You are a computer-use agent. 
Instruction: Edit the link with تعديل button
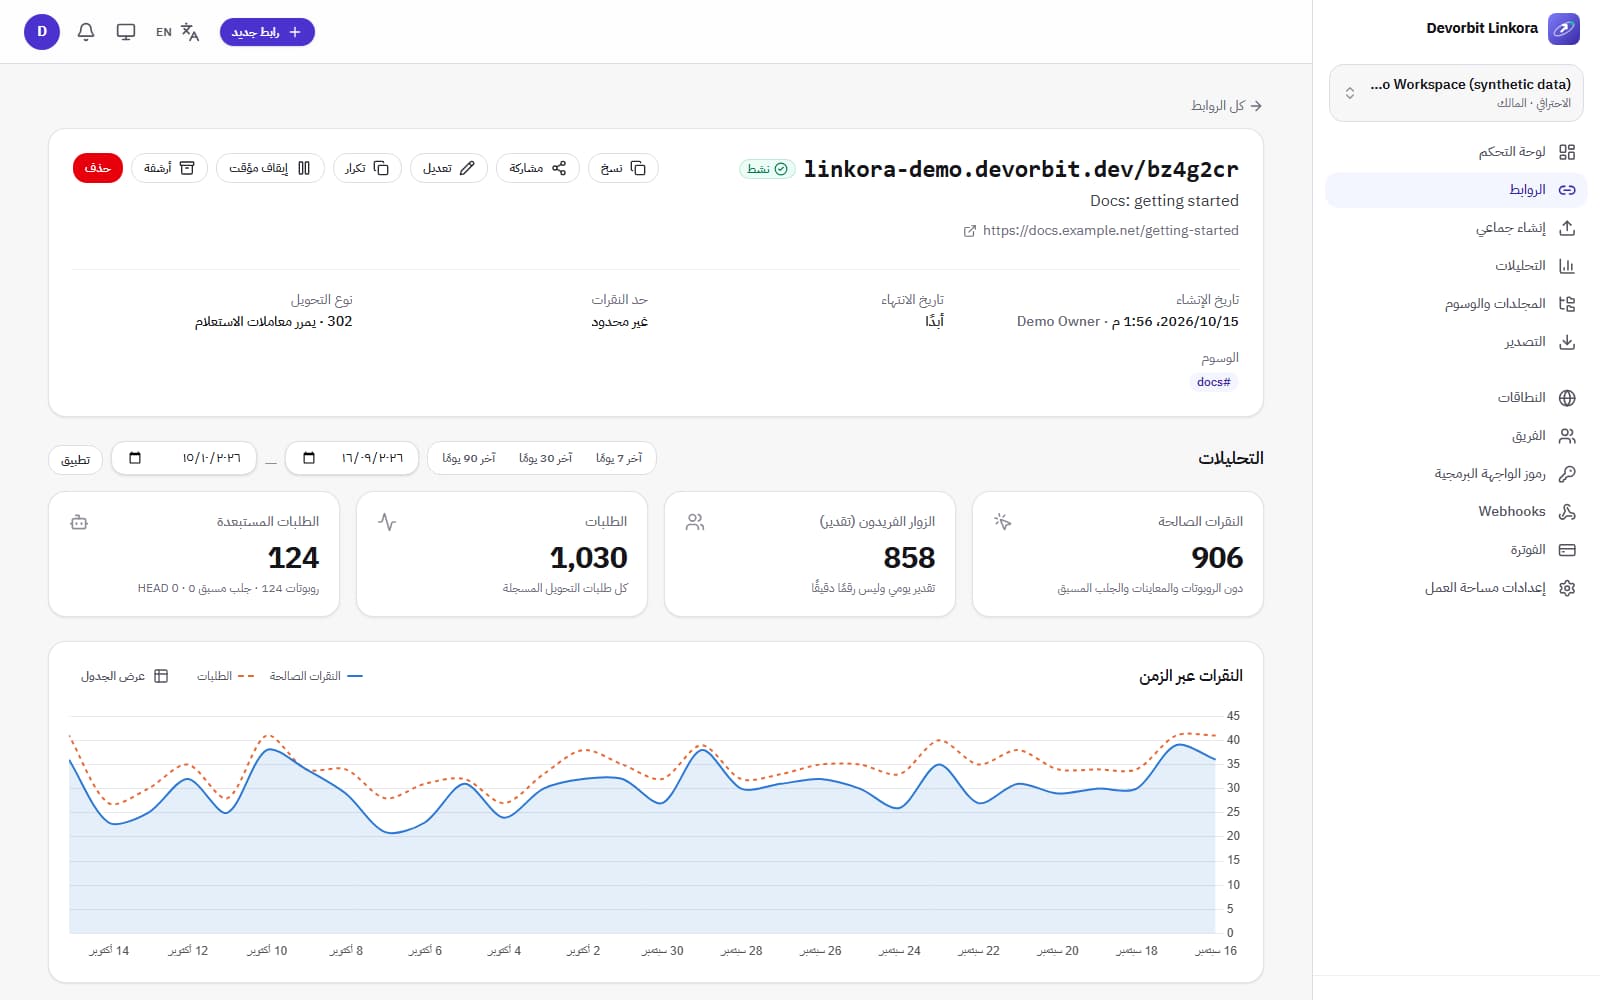point(448,168)
